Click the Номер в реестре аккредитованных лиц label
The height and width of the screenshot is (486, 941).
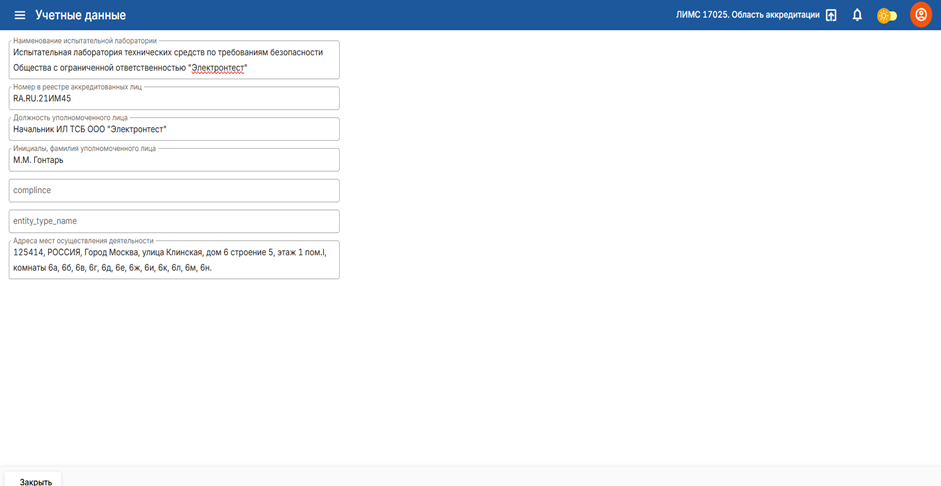[x=77, y=87]
